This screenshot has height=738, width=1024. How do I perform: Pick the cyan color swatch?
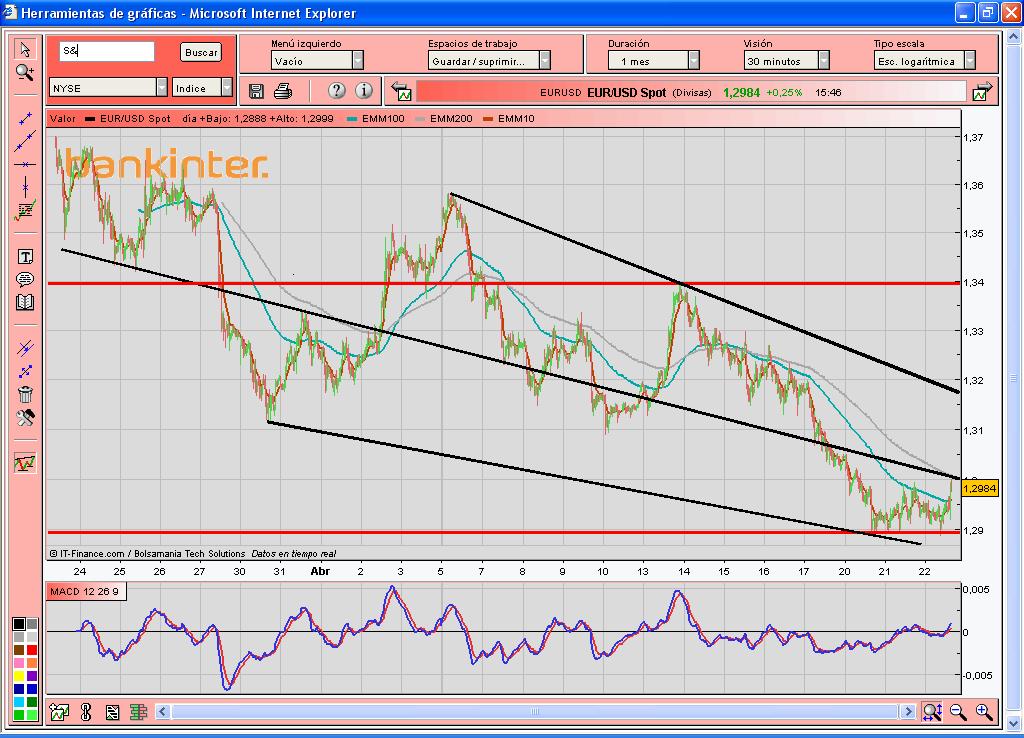click(19, 702)
